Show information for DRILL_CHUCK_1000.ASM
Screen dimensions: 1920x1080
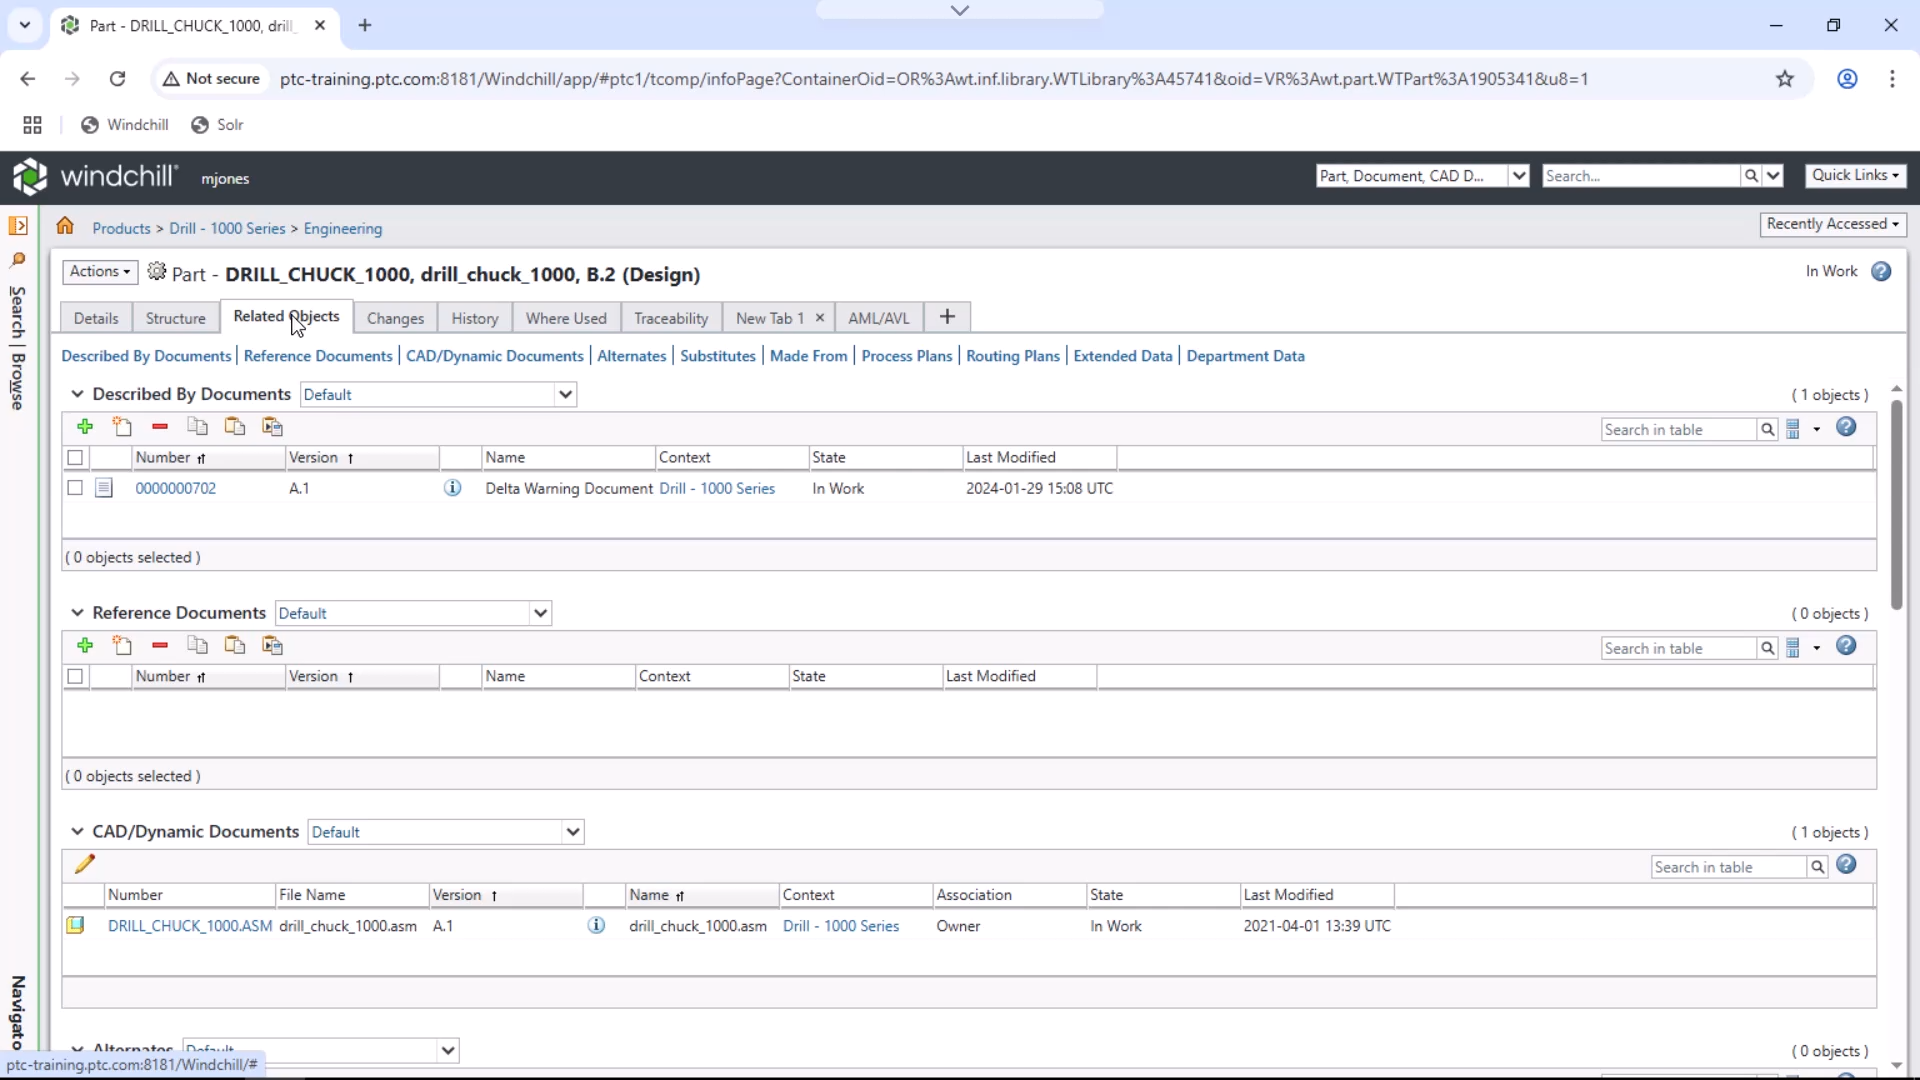596,926
